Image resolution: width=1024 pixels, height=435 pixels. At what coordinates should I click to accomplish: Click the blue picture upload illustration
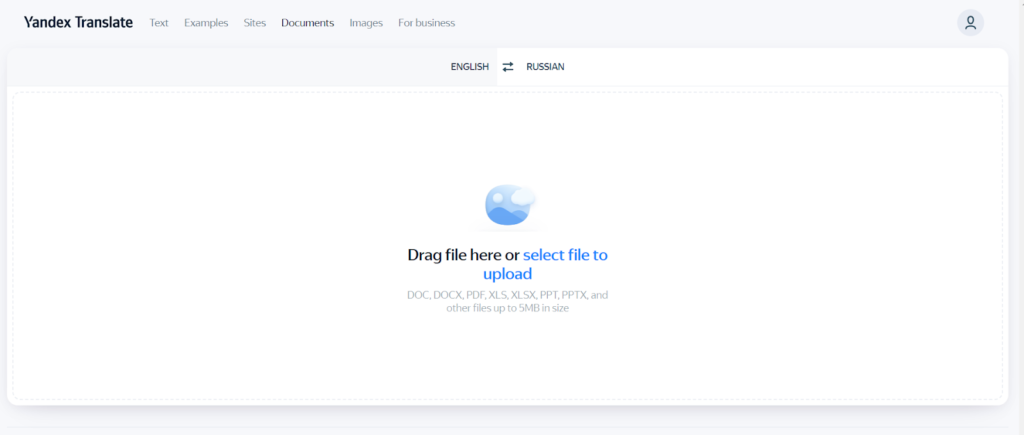pyautogui.click(x=509, y=205)
